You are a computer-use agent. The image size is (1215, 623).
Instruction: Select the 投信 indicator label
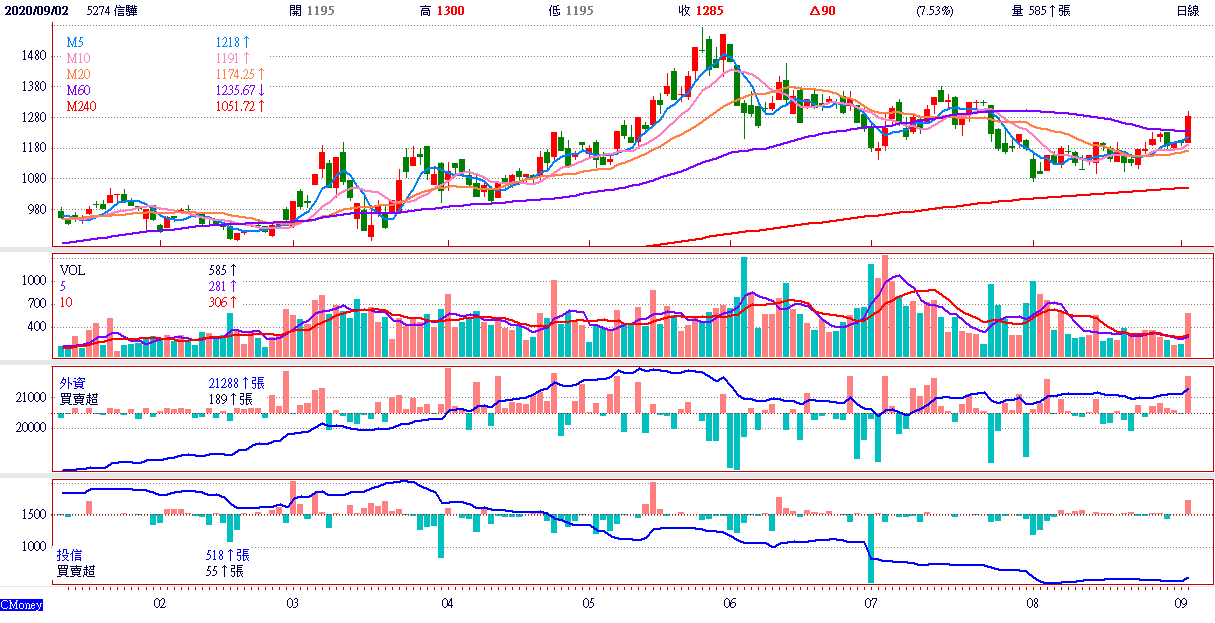70,555
